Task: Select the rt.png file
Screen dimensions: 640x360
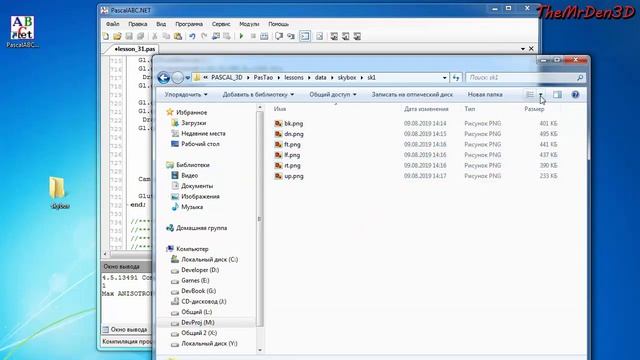Action: pyautogui.click(x=288, y=166)
